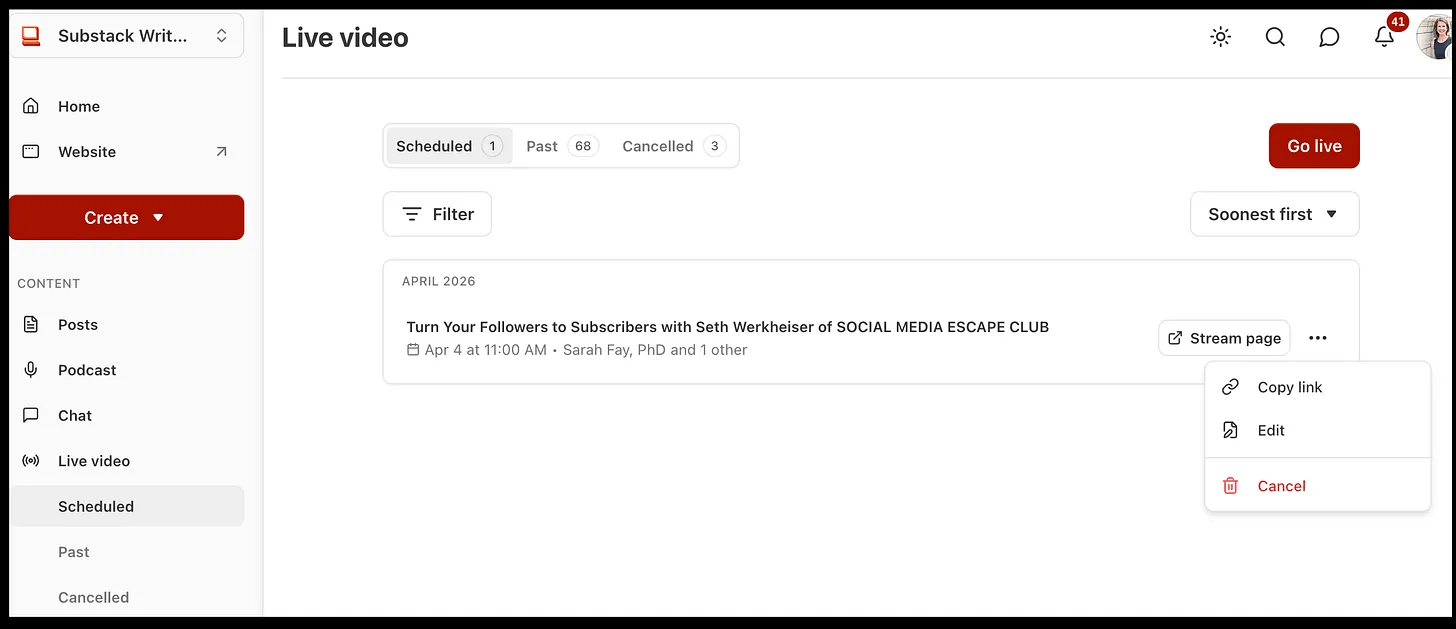Click the Podcast microphone icon
Image resolution: width=1456 pixels, height=629 pixels.
30,370
